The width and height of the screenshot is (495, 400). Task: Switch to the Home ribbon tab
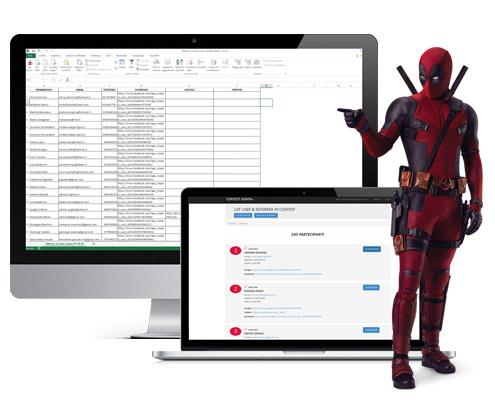[x=42, y=56]
